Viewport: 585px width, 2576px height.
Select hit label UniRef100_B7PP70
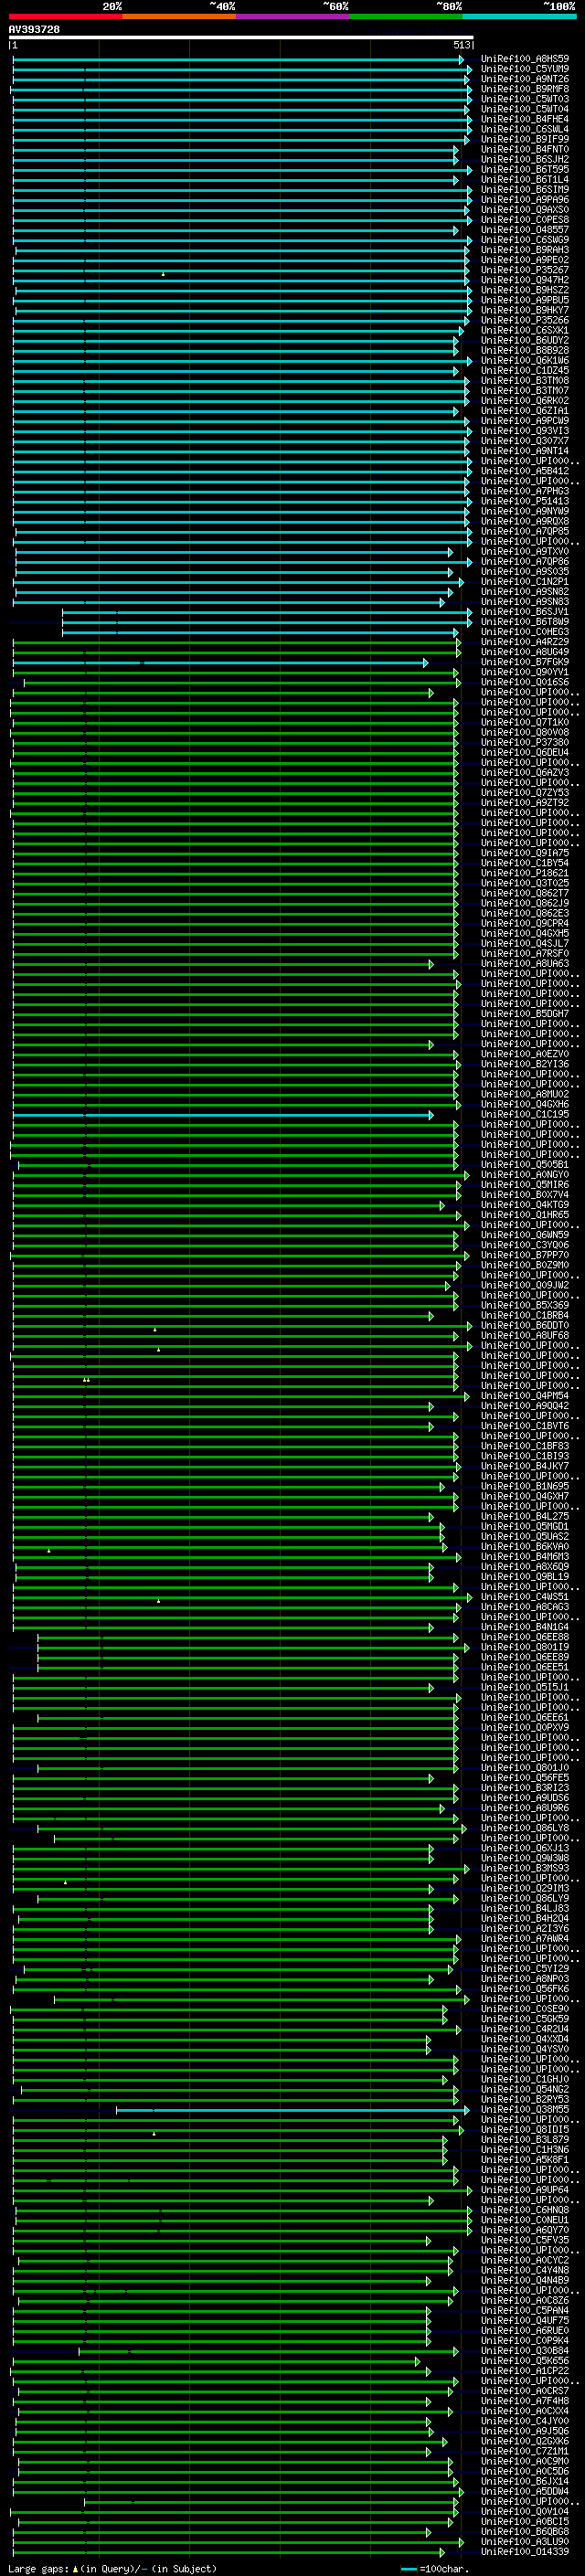[525, 1255]
